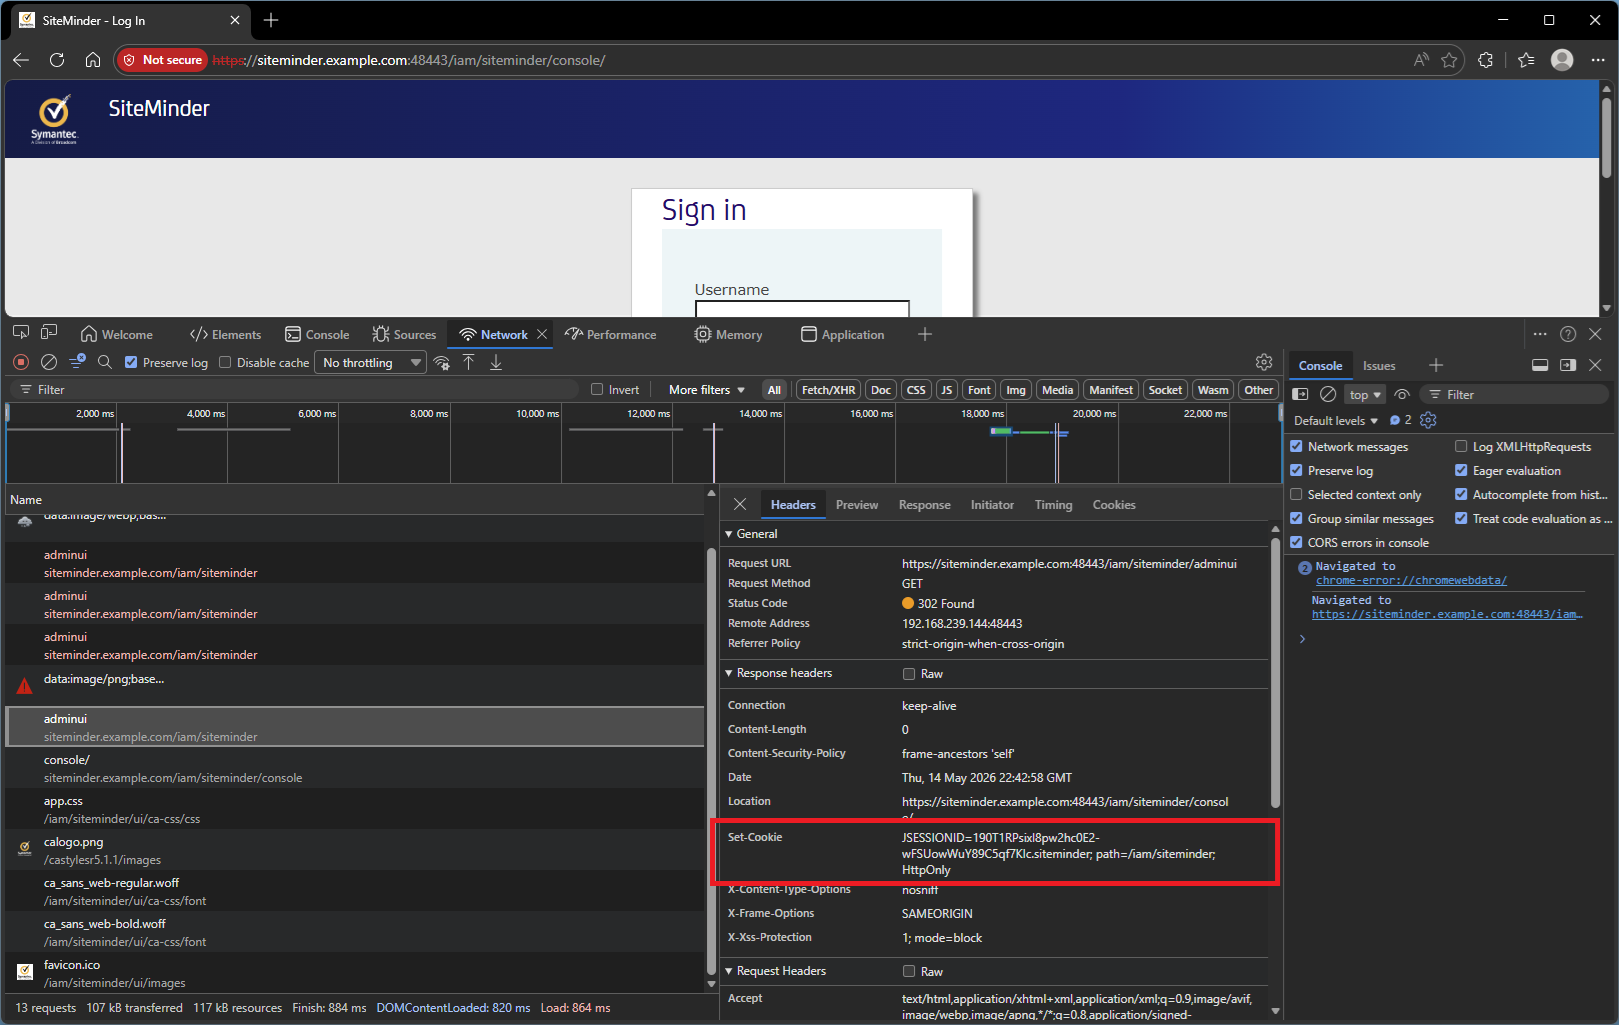Click the Not secure badge
The image size is (1619, 1025).
(163, 60)
